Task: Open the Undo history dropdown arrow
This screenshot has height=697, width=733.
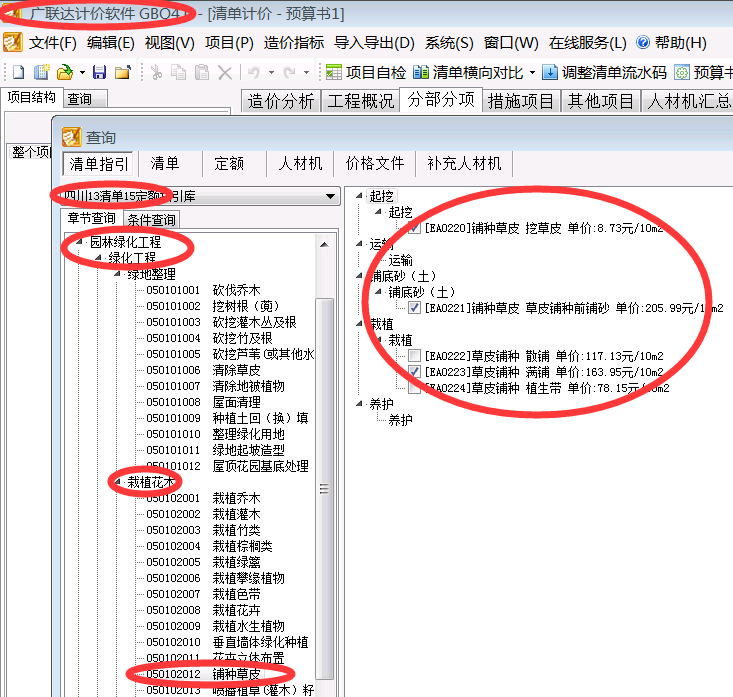Action: point(271,72)
